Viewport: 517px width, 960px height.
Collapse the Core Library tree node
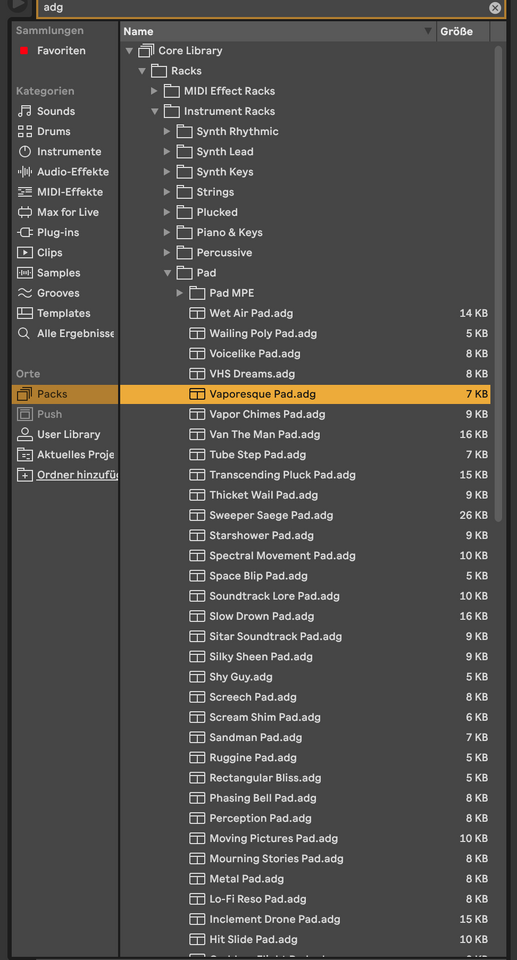point(129,51)
